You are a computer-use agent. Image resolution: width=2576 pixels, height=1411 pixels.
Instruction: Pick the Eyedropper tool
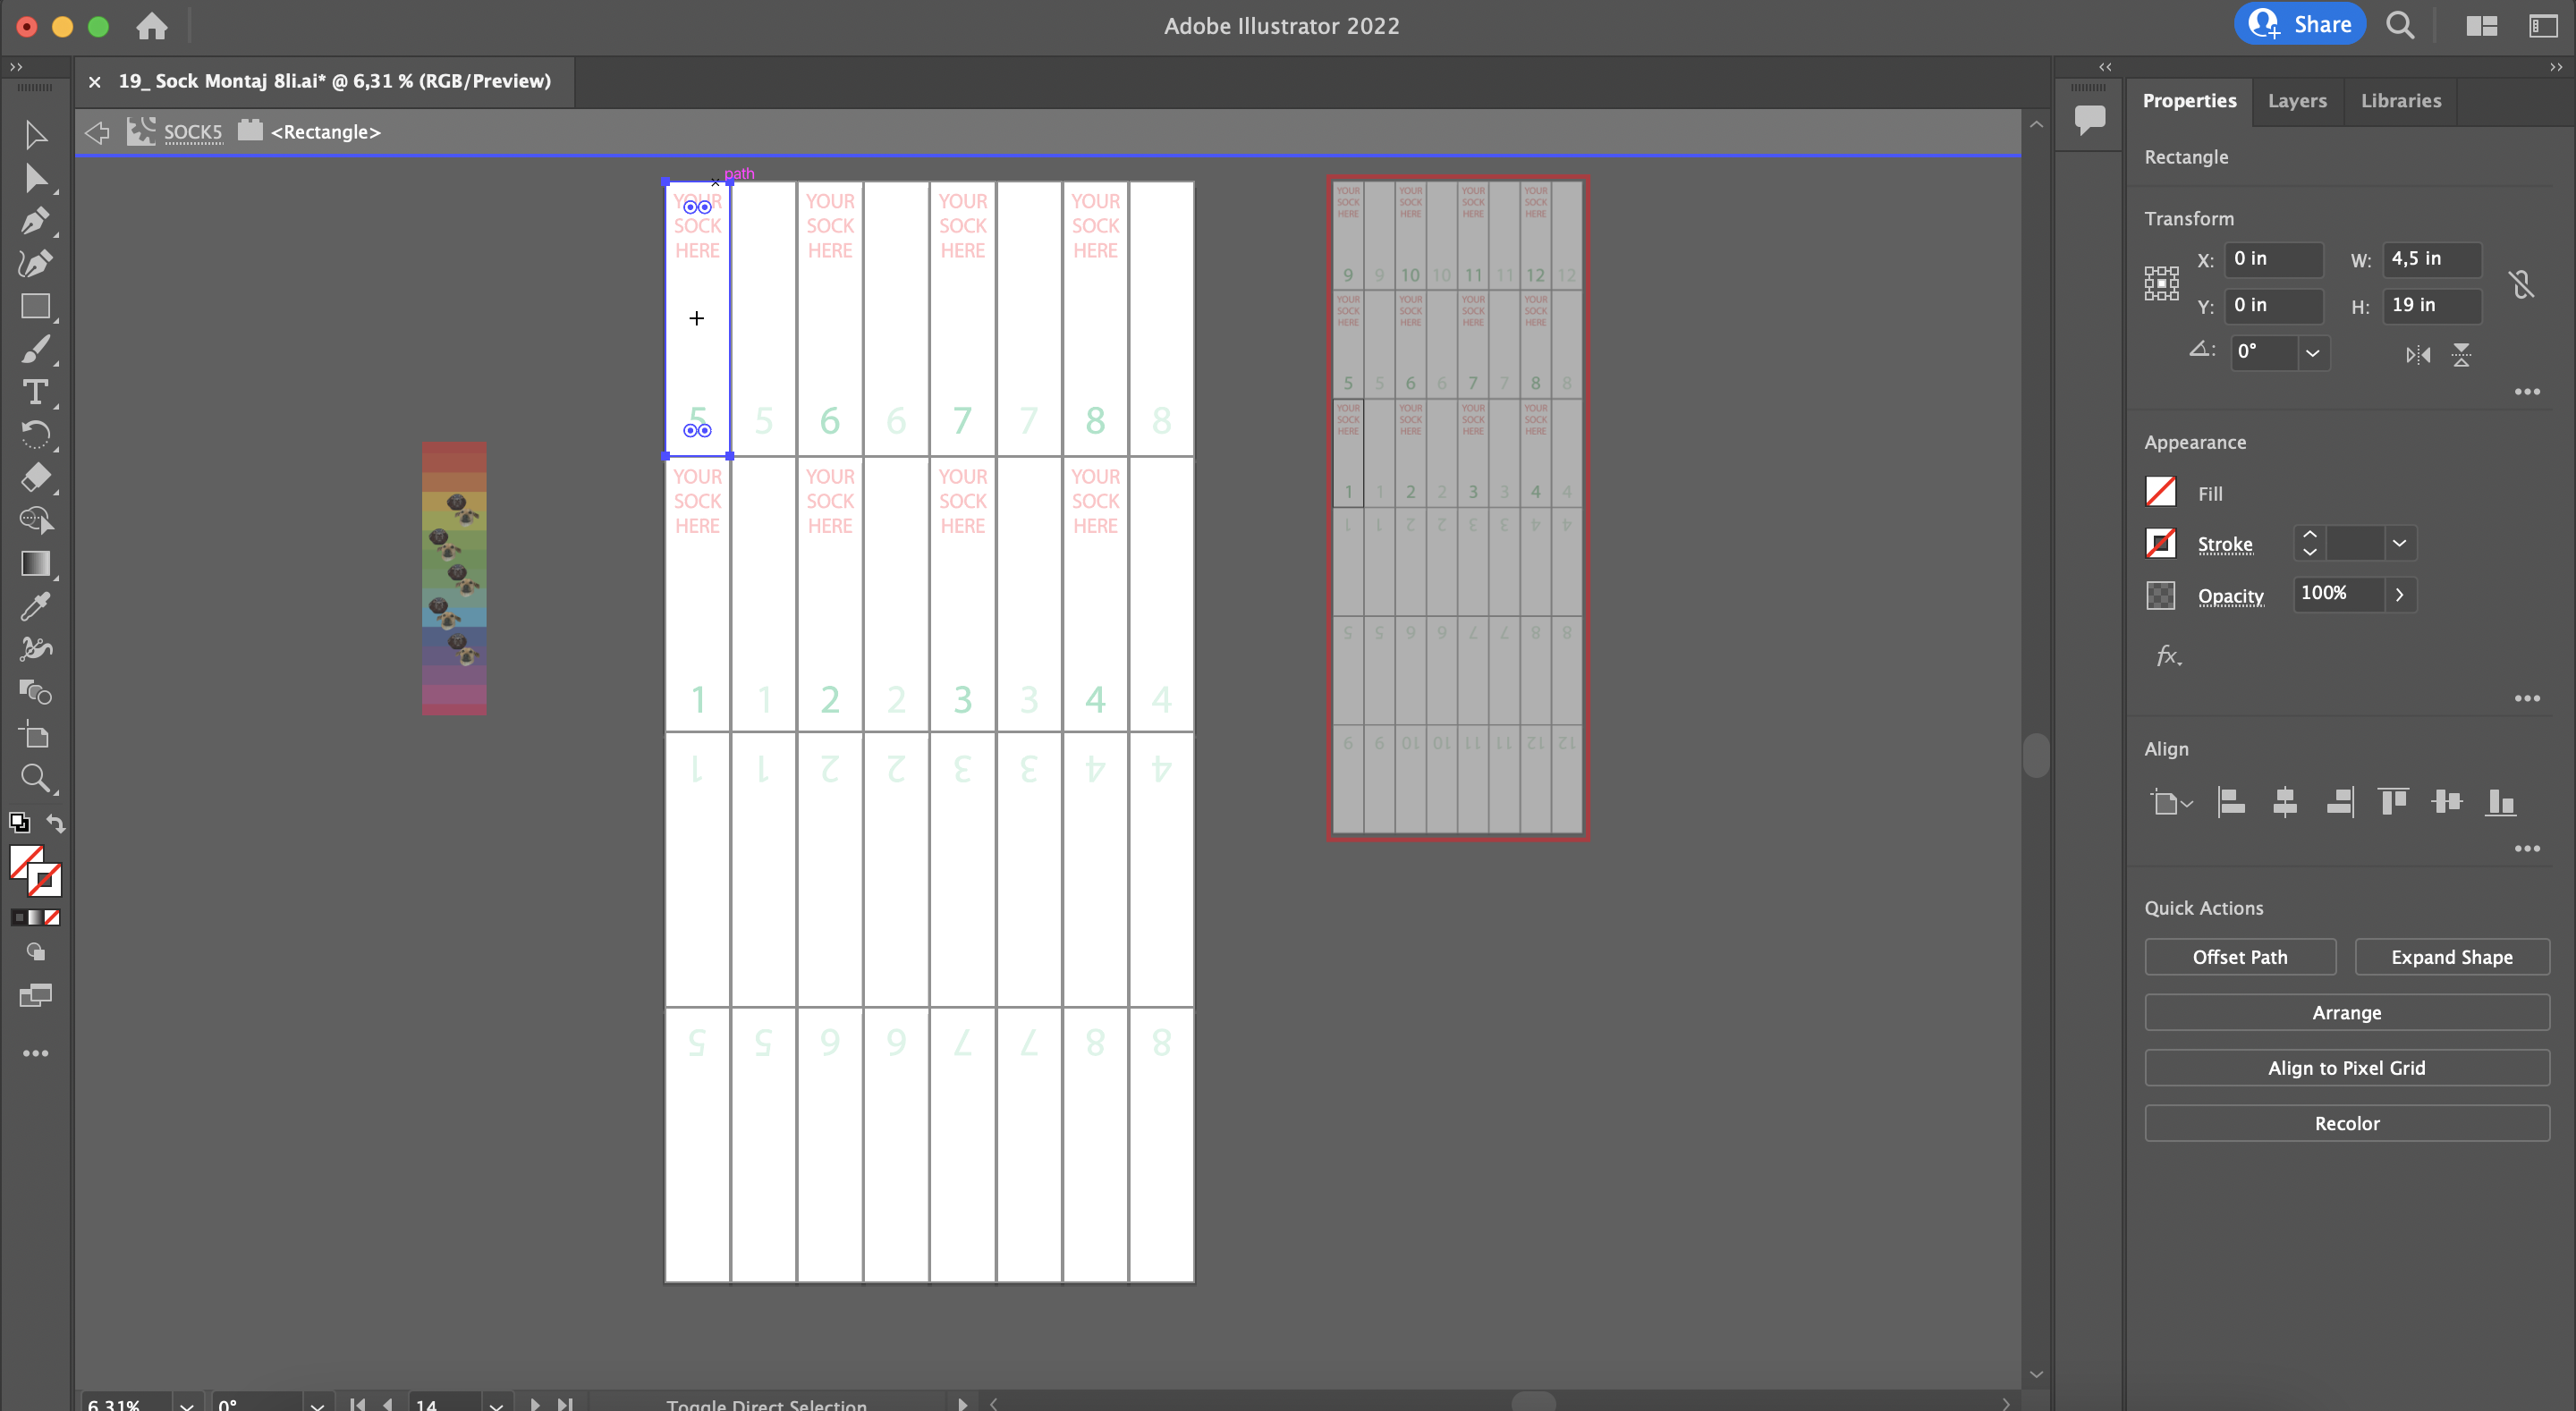click(x=36, y=605)
